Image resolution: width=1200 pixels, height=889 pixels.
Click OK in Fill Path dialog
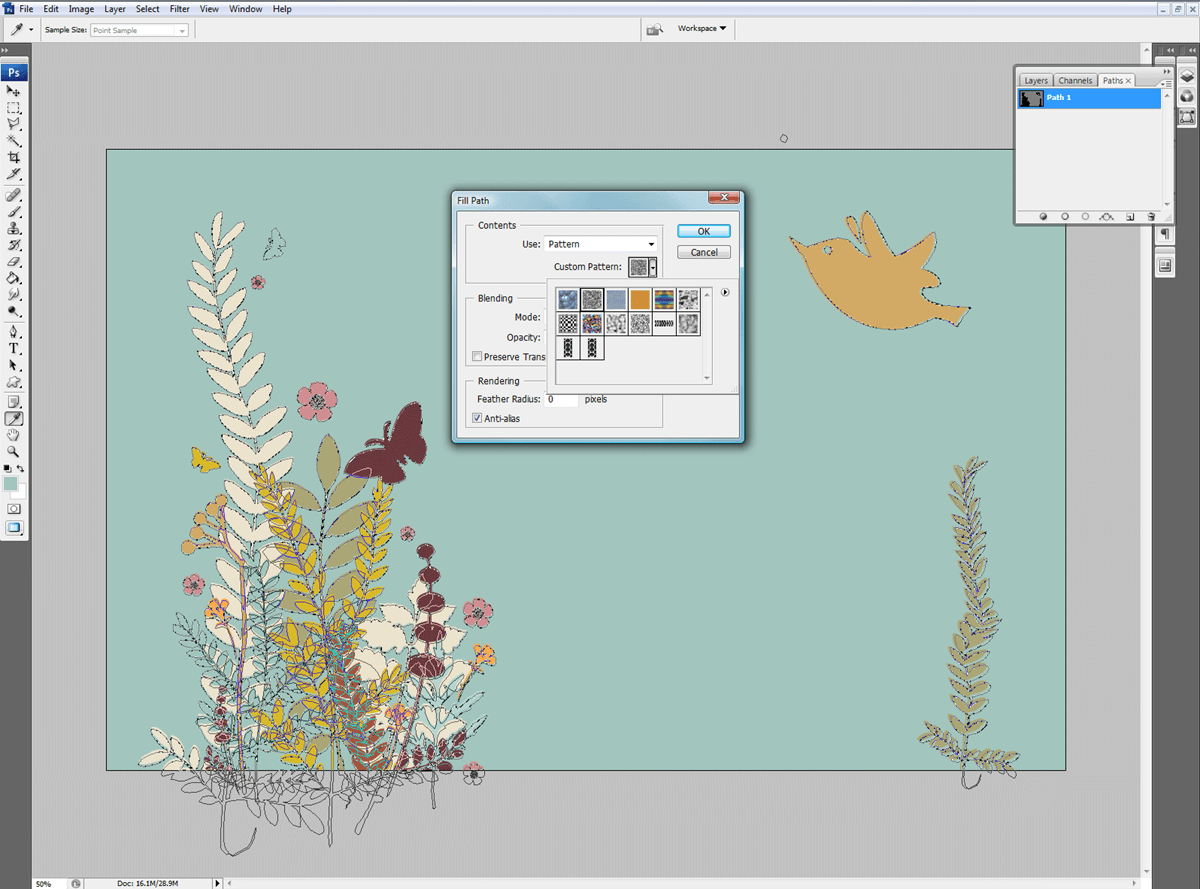click(703, 231)
